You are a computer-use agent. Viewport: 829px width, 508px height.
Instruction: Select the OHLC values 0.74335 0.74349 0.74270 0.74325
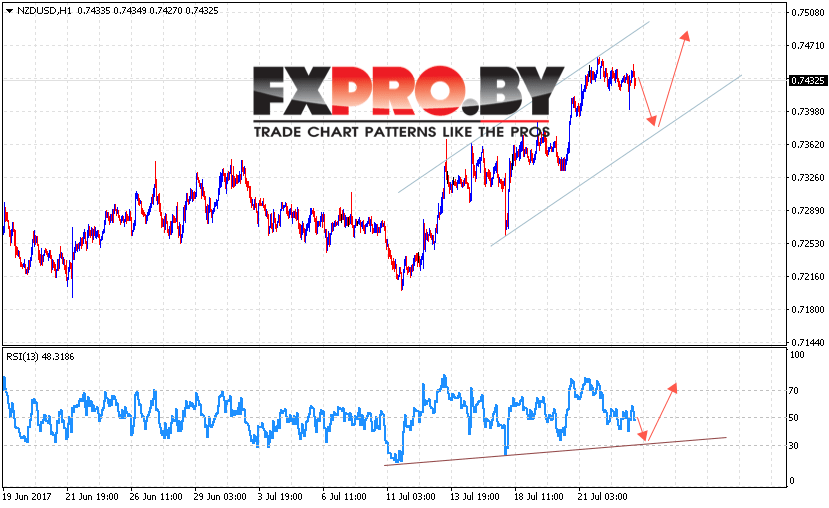click(148, 11)
